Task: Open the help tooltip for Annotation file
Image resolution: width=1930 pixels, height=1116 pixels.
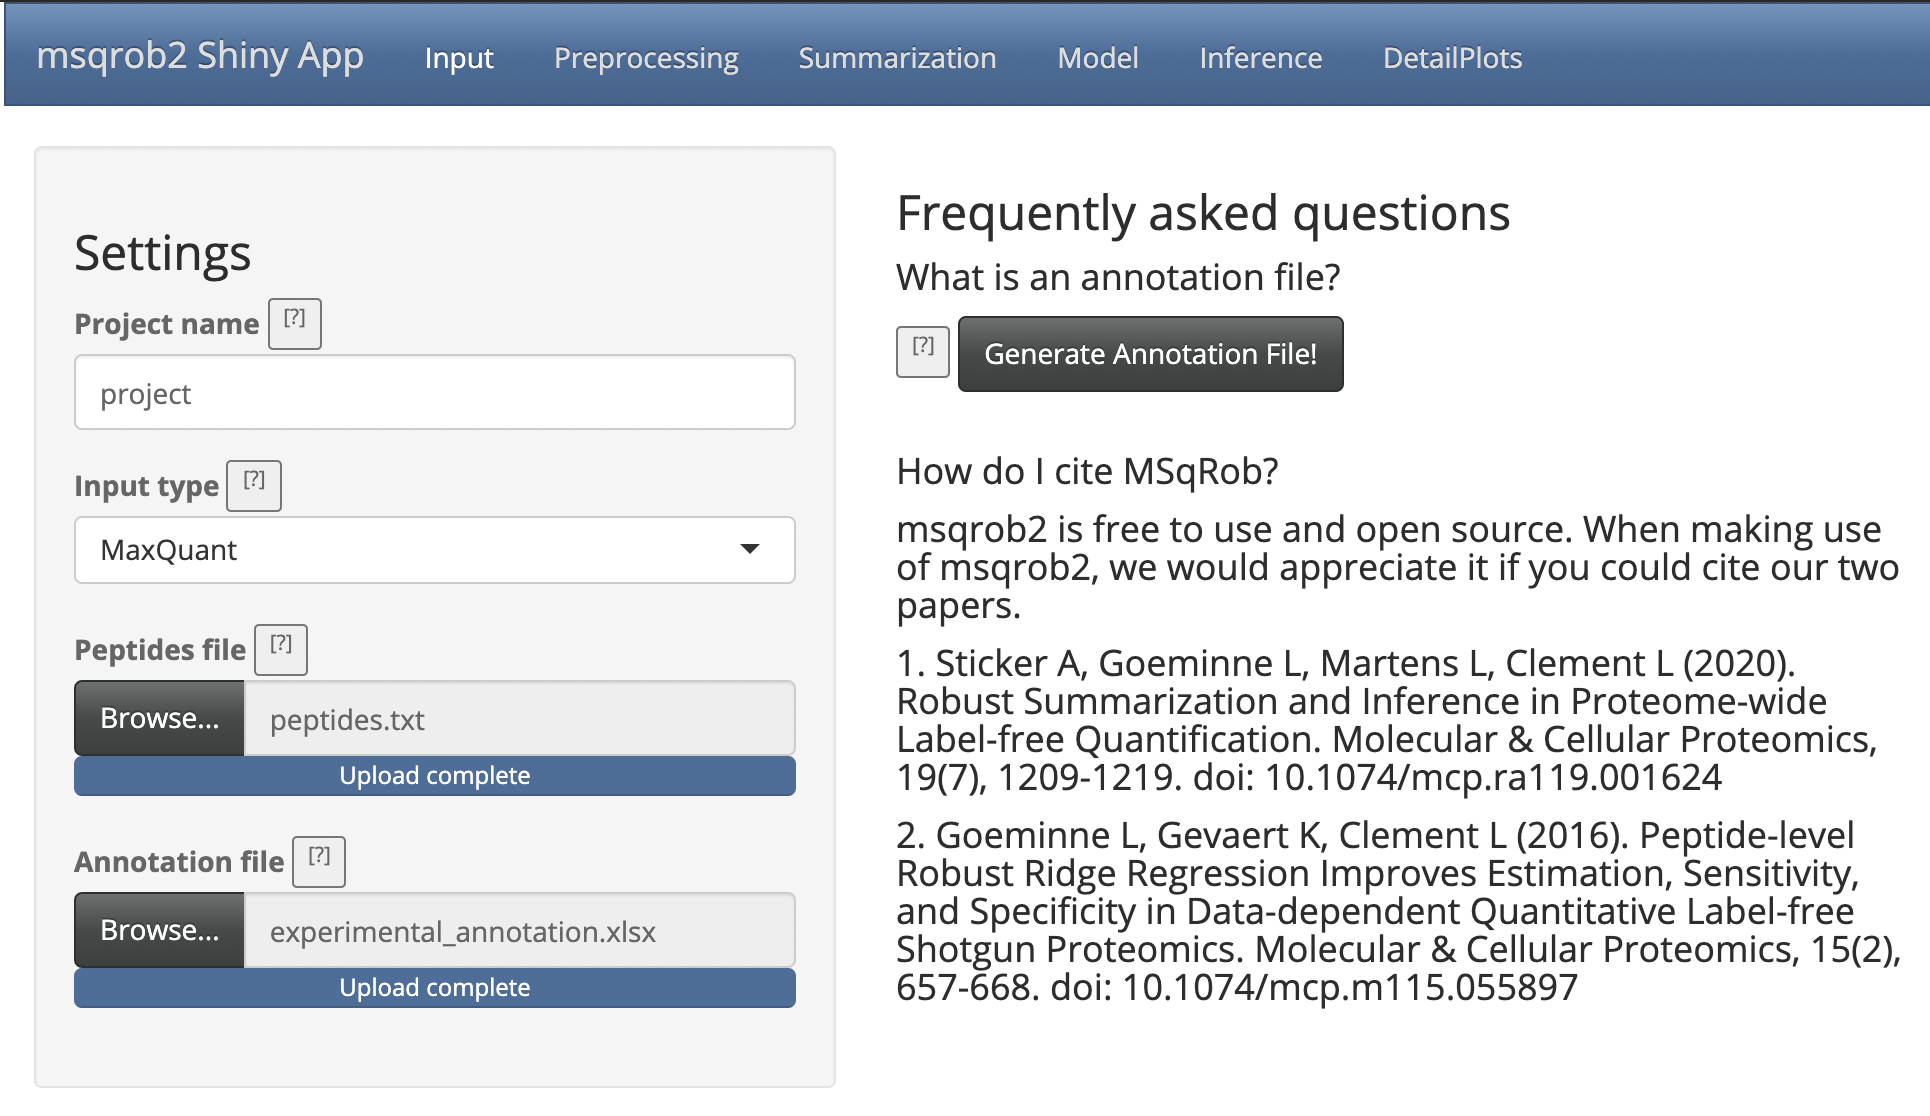Action: [319, 861]
